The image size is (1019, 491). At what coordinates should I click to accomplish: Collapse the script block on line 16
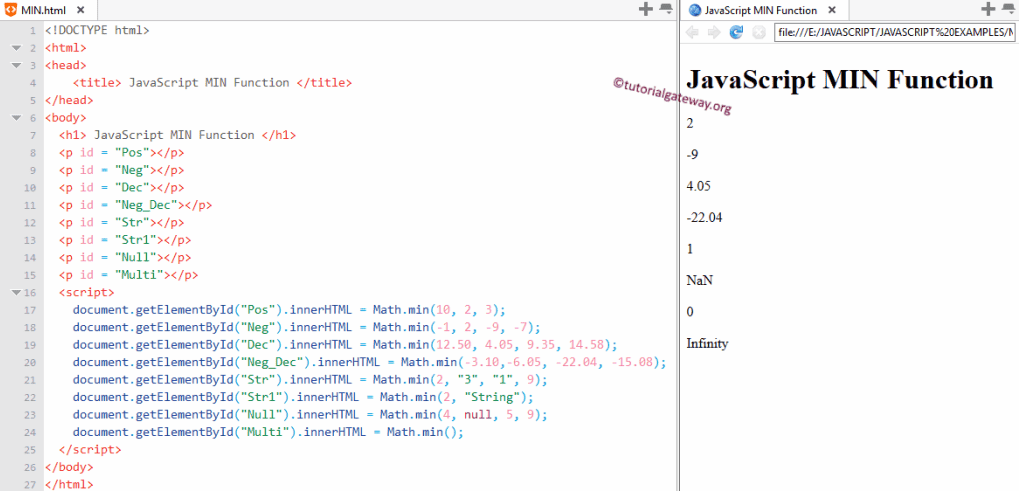pos(16,292)
